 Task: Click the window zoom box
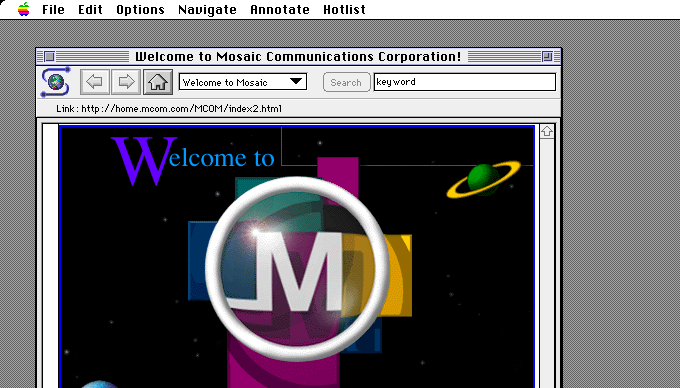click(547, 56)
